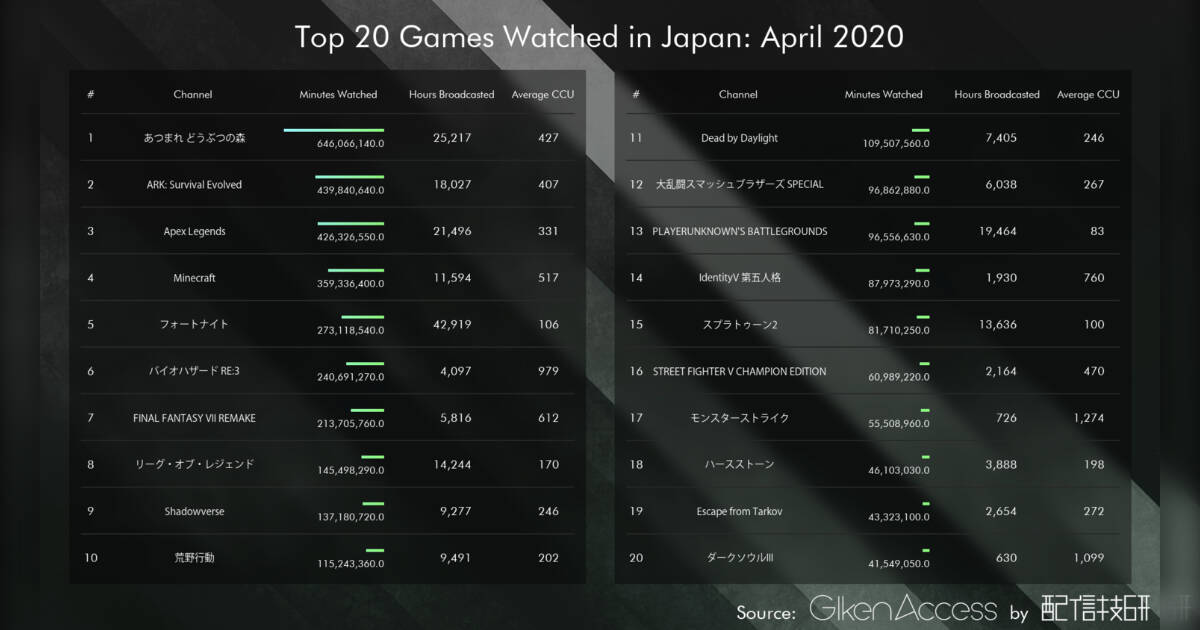Click the Top 20 Games Watched title
This screenshot has width=1200, height=630.
(x=599, y=38)
